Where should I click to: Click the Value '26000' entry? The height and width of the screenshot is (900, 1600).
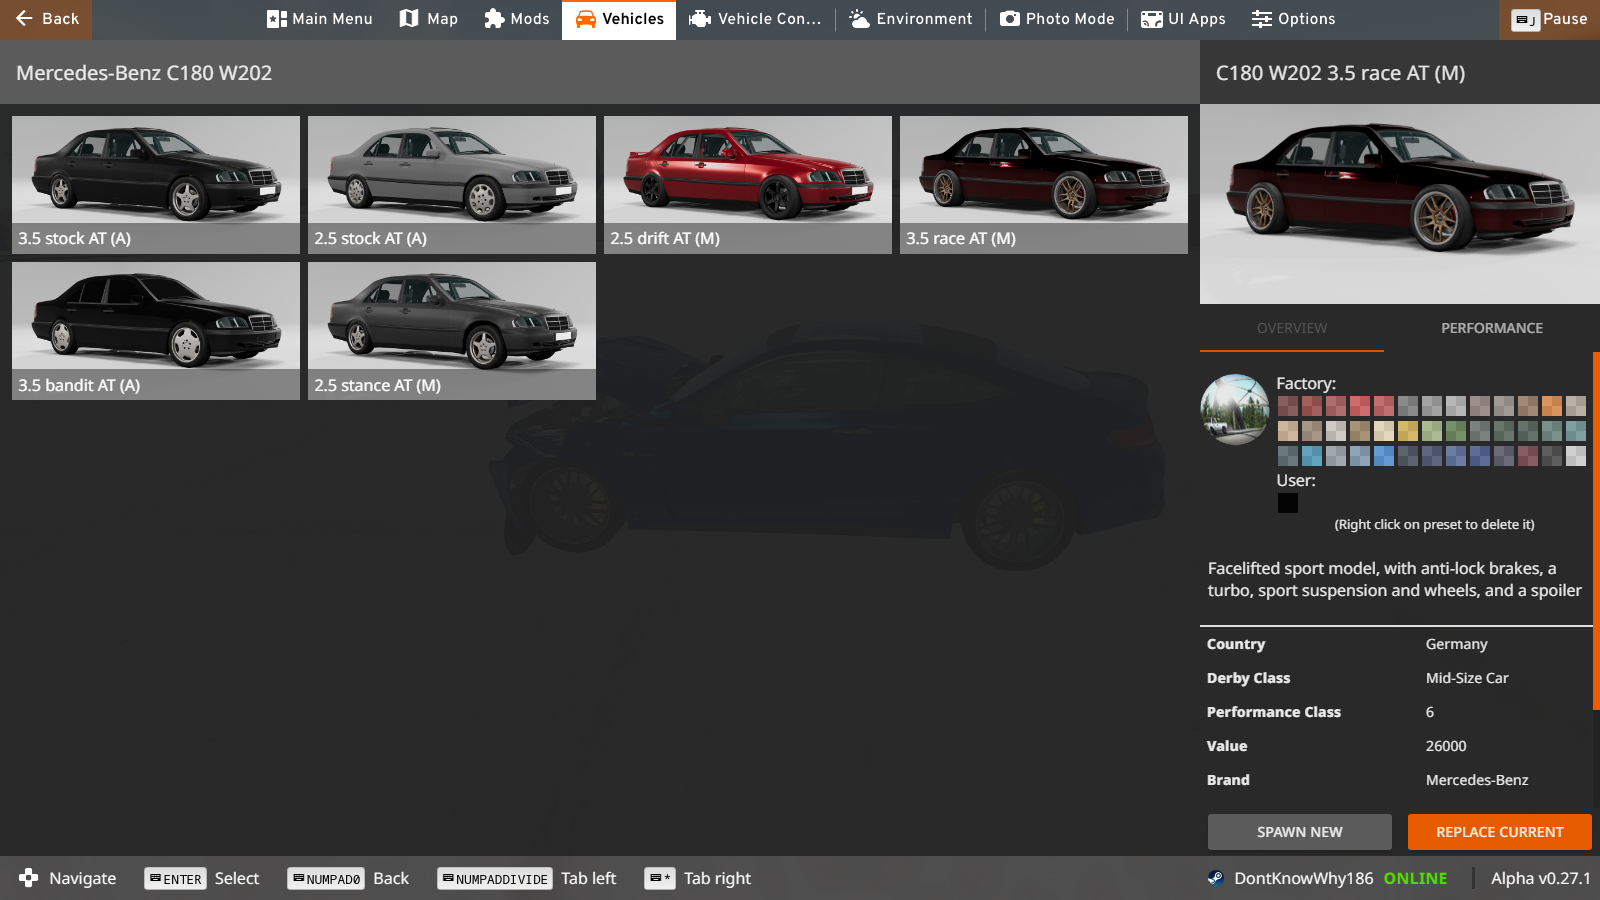point(1446,746)
